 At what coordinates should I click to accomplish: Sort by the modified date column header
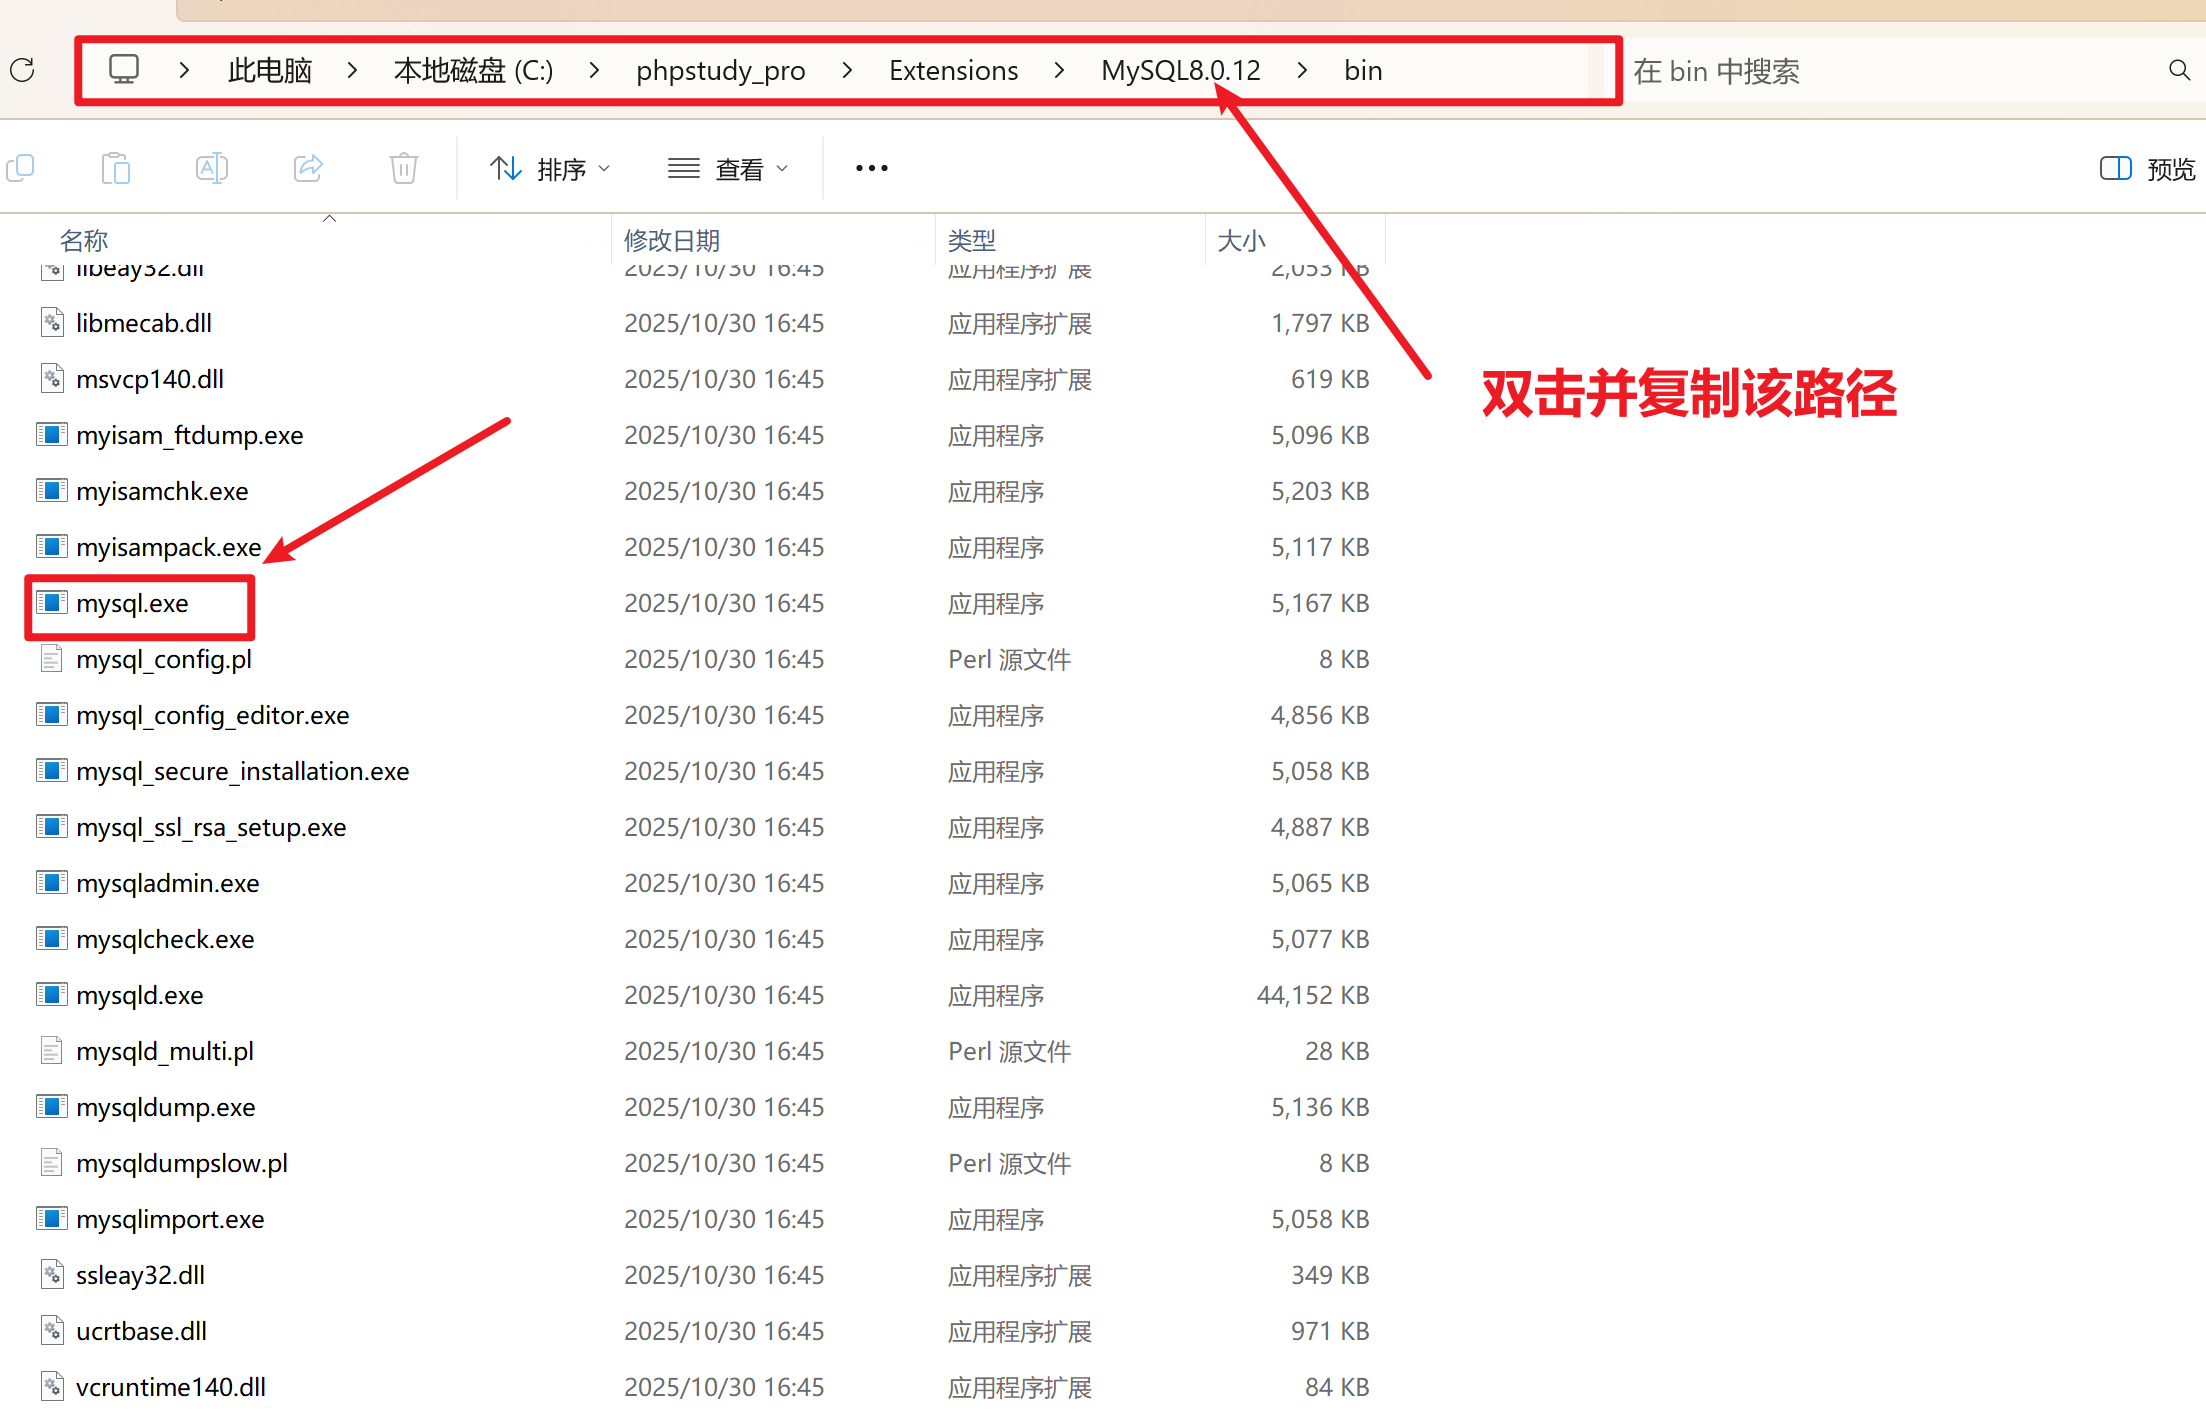point(671,240)
